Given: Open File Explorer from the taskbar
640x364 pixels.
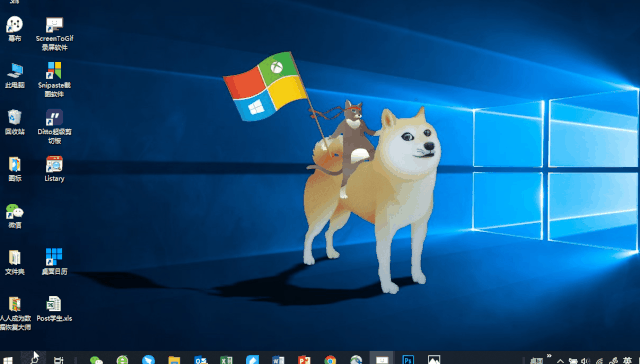Looking at the screenshot, I should point(174,360).
